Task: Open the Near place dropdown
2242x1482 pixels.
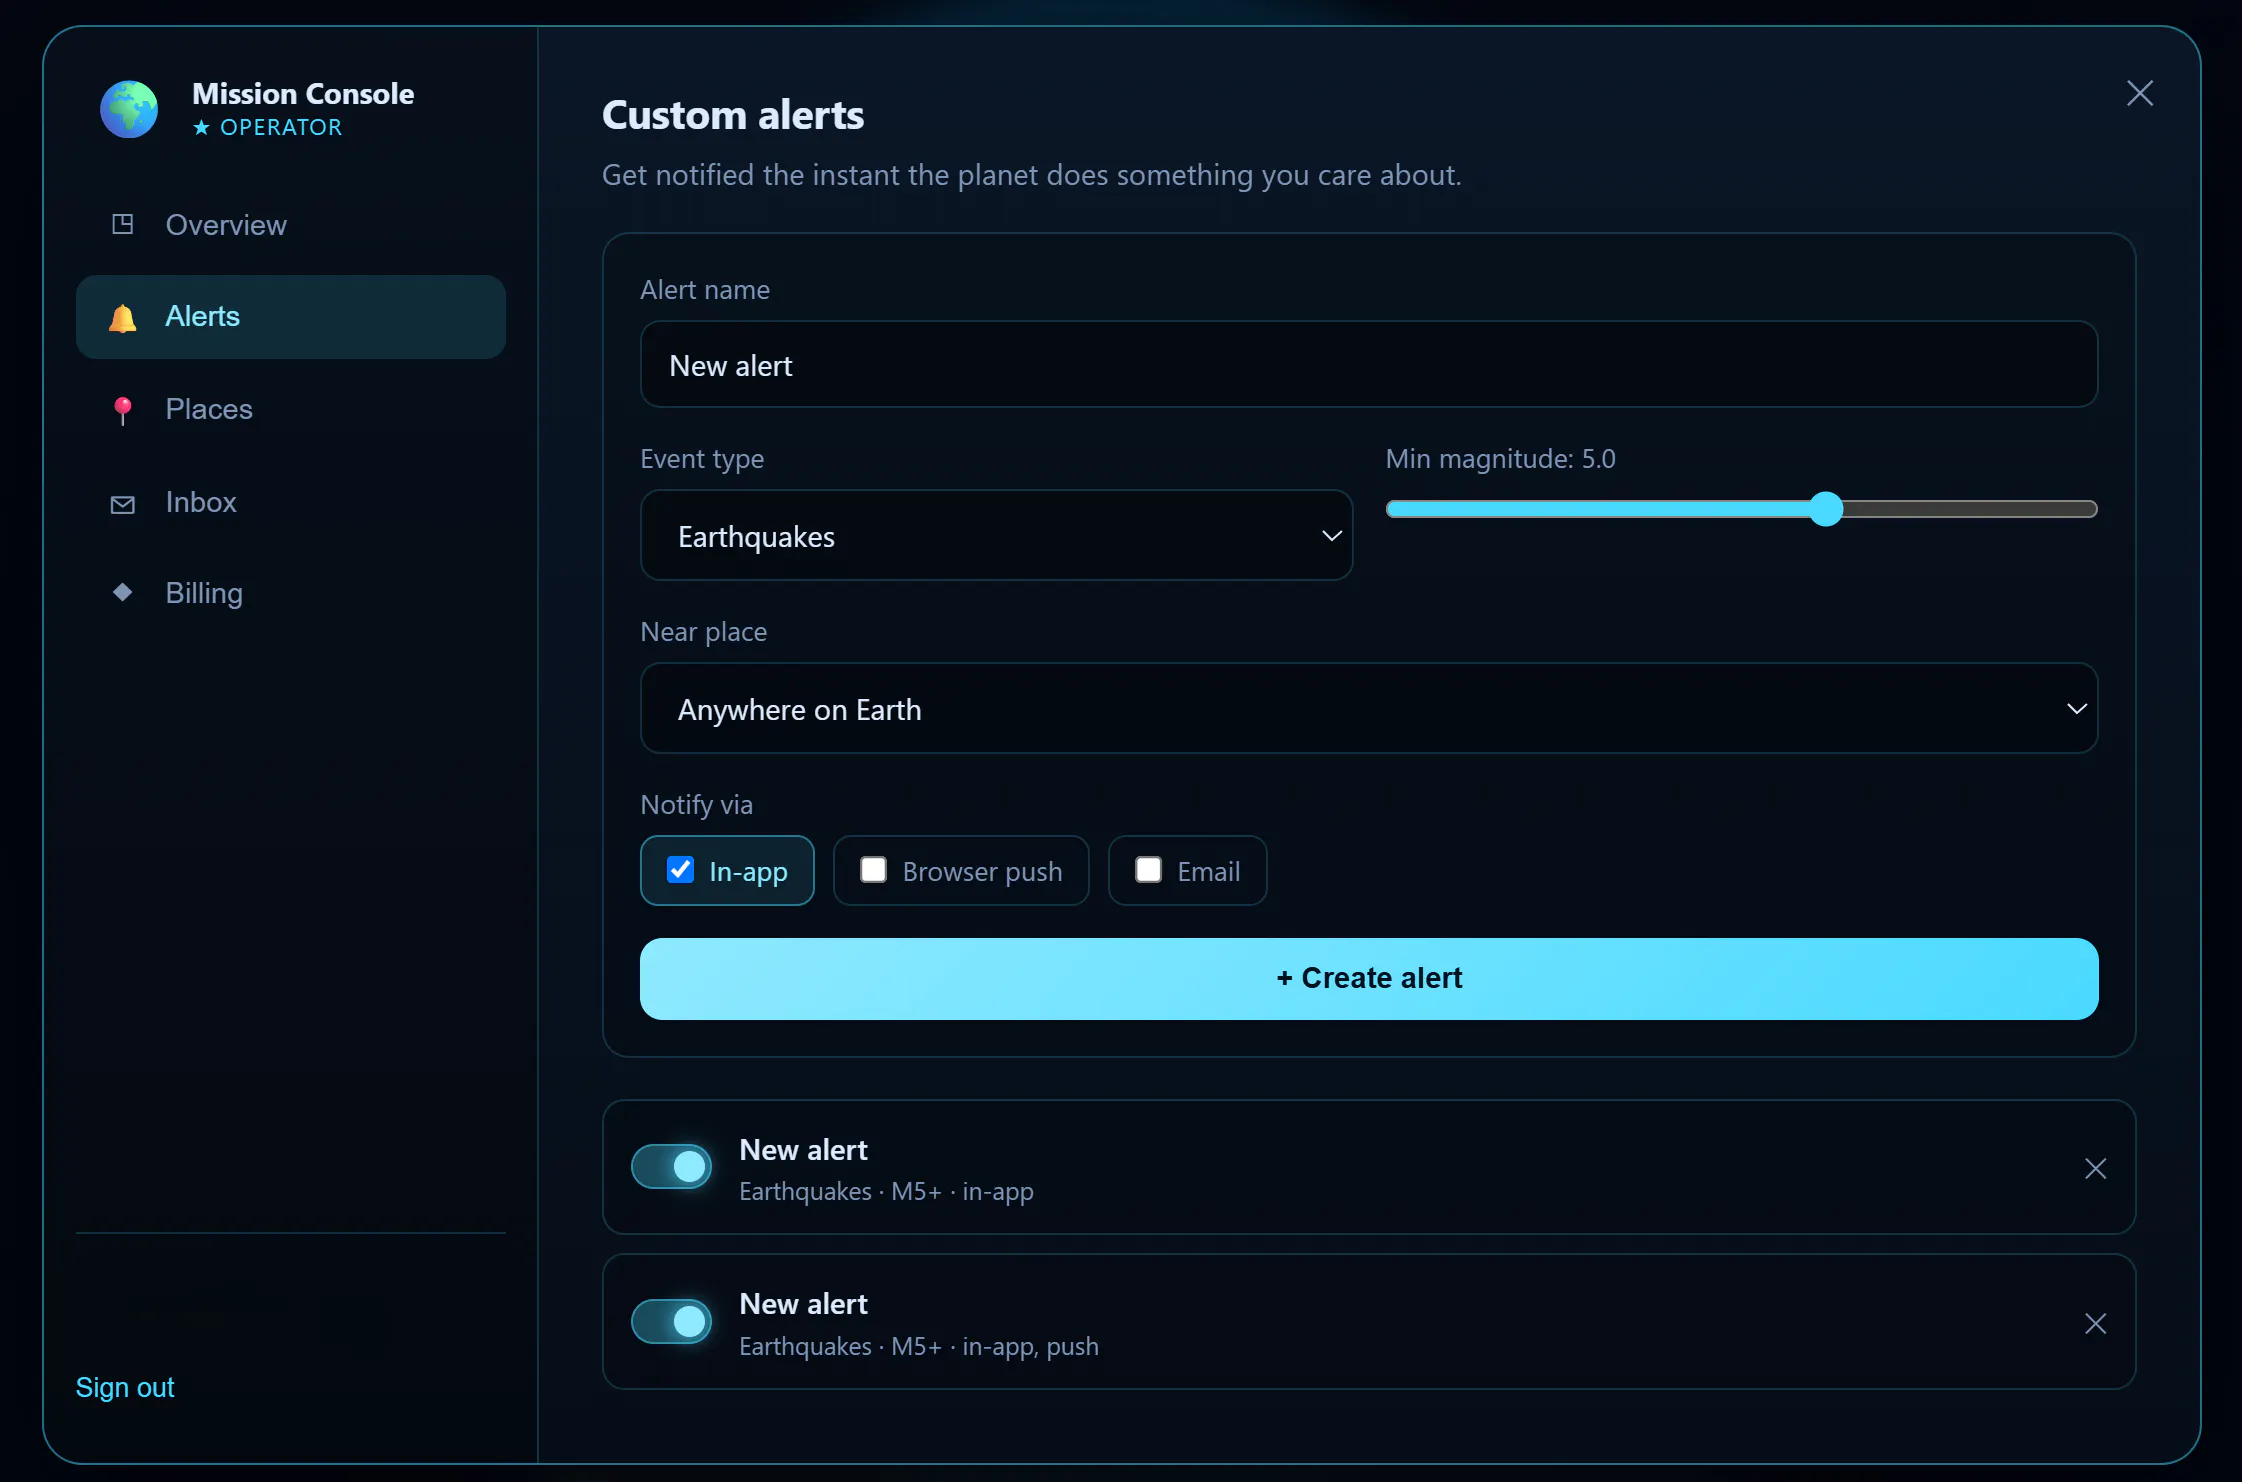Action: [x=1369, y=708]
